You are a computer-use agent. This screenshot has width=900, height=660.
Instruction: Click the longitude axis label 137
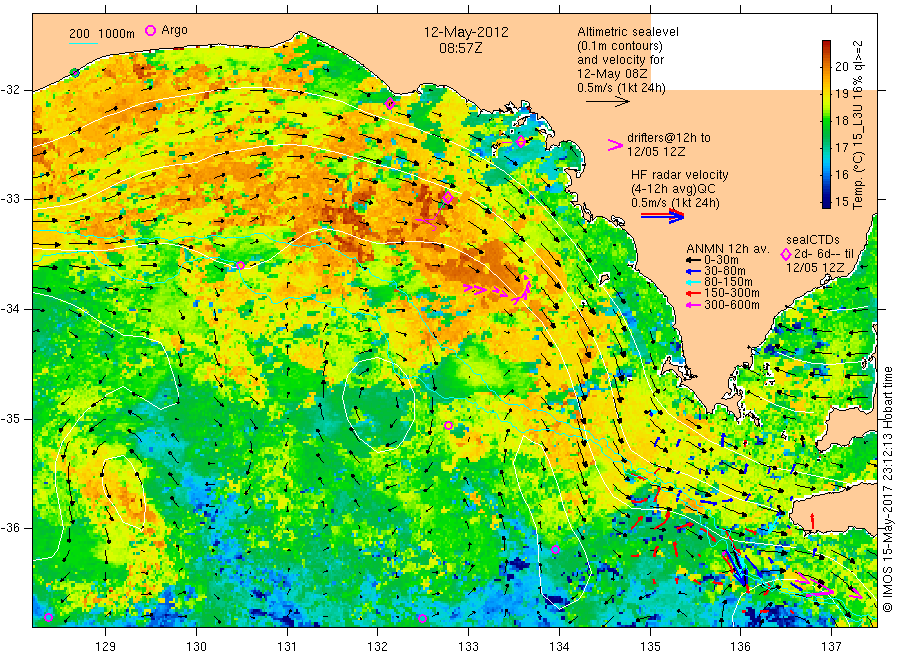point(831,647)
